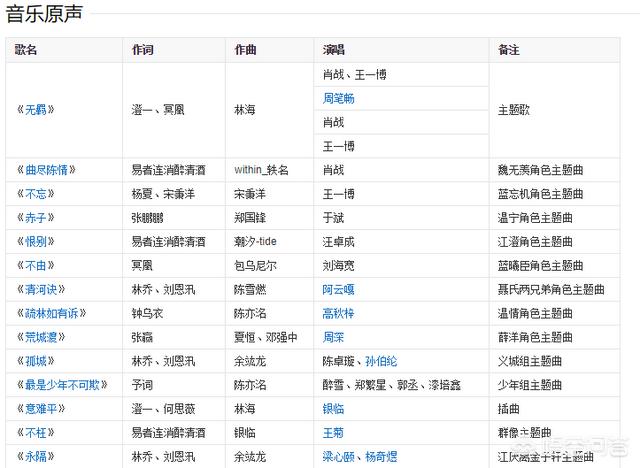The height and width of the screenshot is (468, 640).
Task: Open the 周深 singer link
Action: [x=332, y=337]
